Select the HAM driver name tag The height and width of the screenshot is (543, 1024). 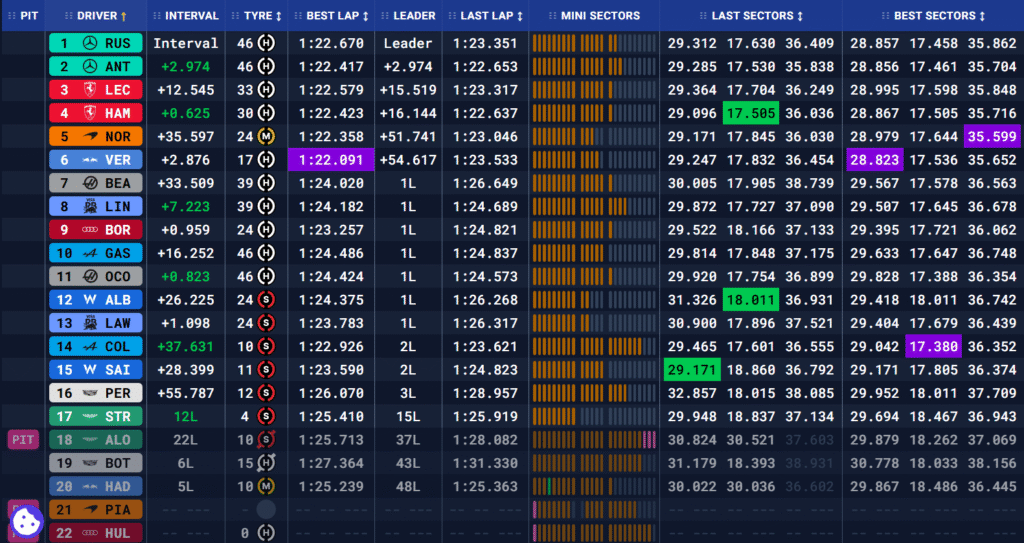coord(117,113)
